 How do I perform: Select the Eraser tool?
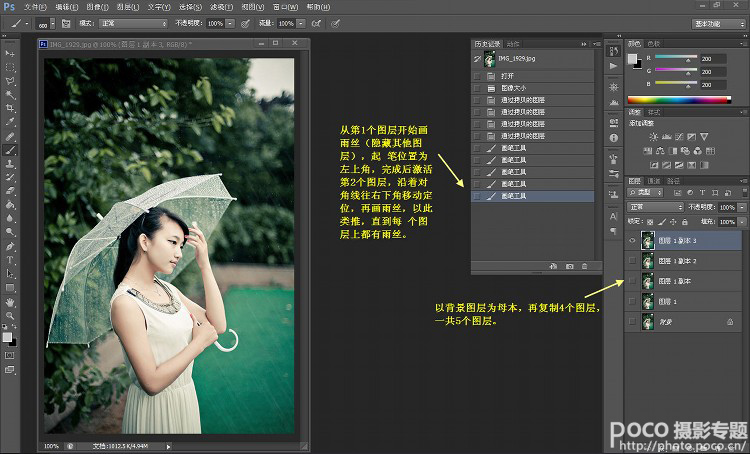click(10, 190)
